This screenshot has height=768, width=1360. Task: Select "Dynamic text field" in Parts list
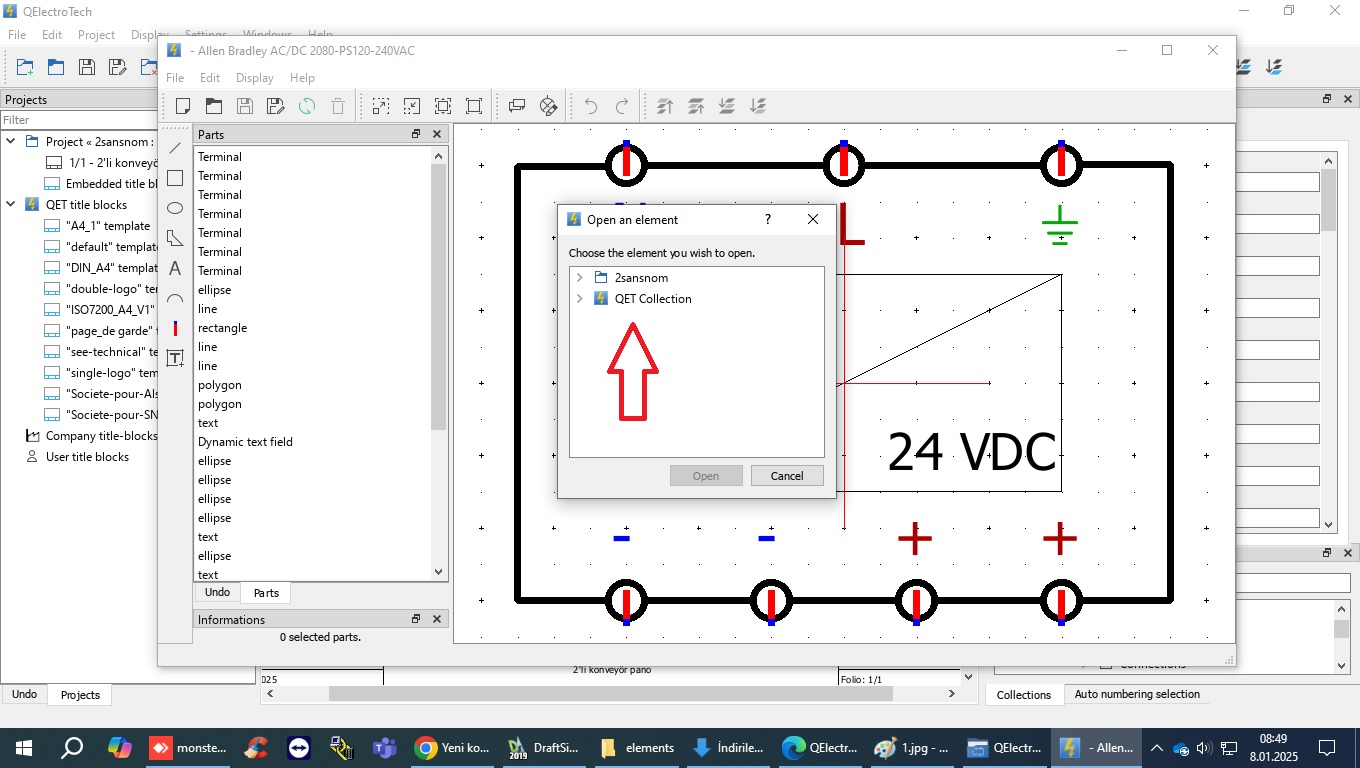[x=245, y=442]
